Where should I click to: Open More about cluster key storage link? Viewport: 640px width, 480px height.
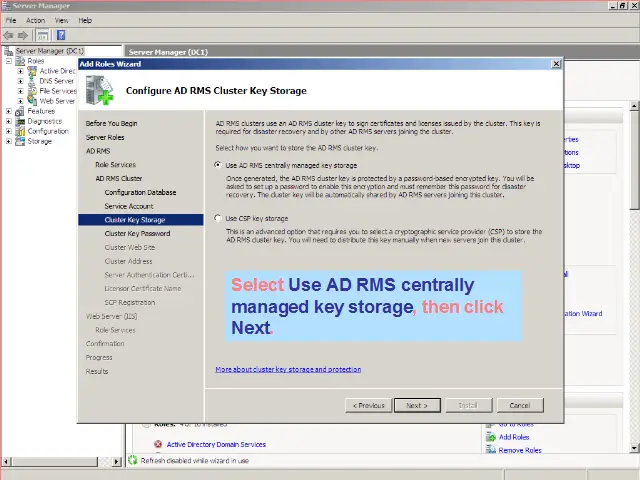point(288,369)
